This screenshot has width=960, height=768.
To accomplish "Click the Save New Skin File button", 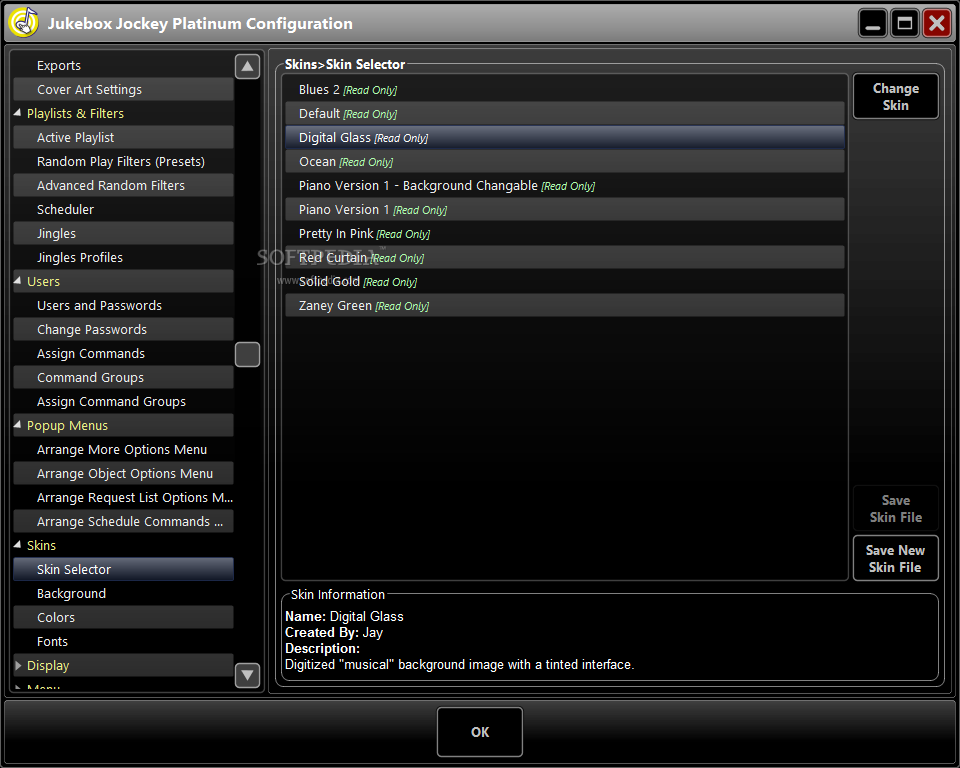I will (x=896, y=558).
